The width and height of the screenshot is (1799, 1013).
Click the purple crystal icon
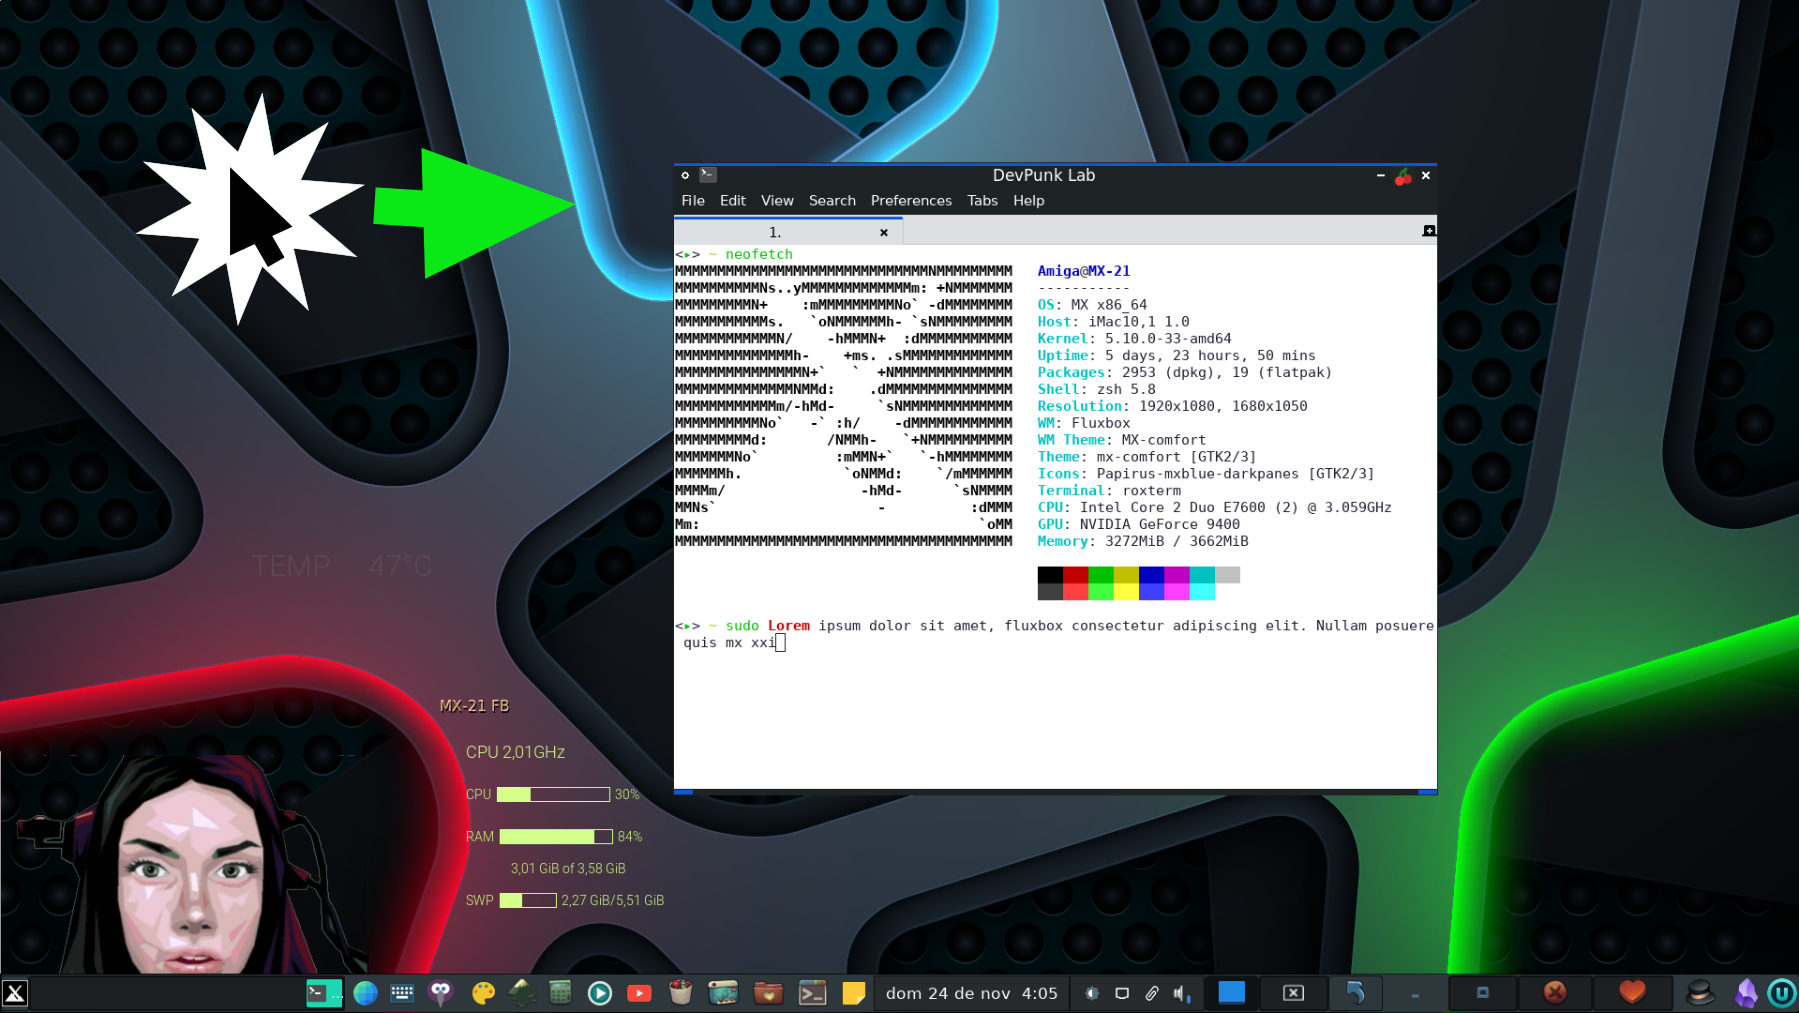point(1746,993)
